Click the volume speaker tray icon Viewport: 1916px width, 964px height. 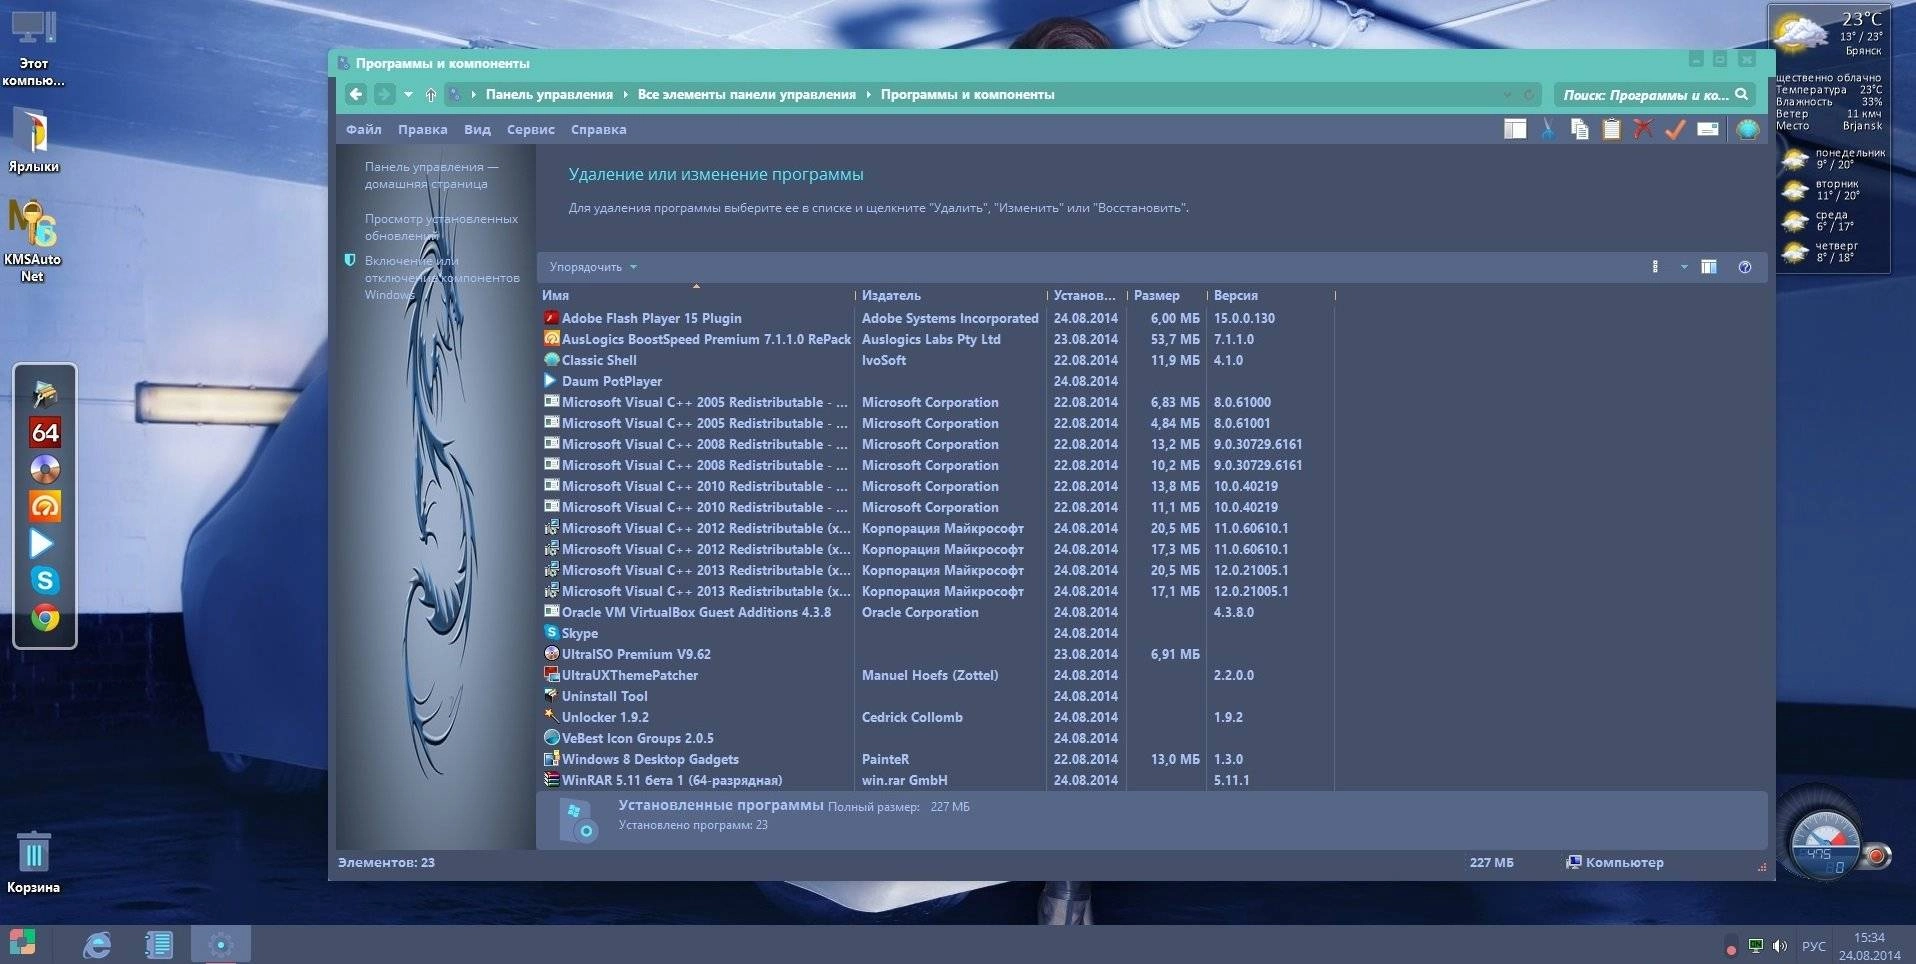click(1780, 946)
